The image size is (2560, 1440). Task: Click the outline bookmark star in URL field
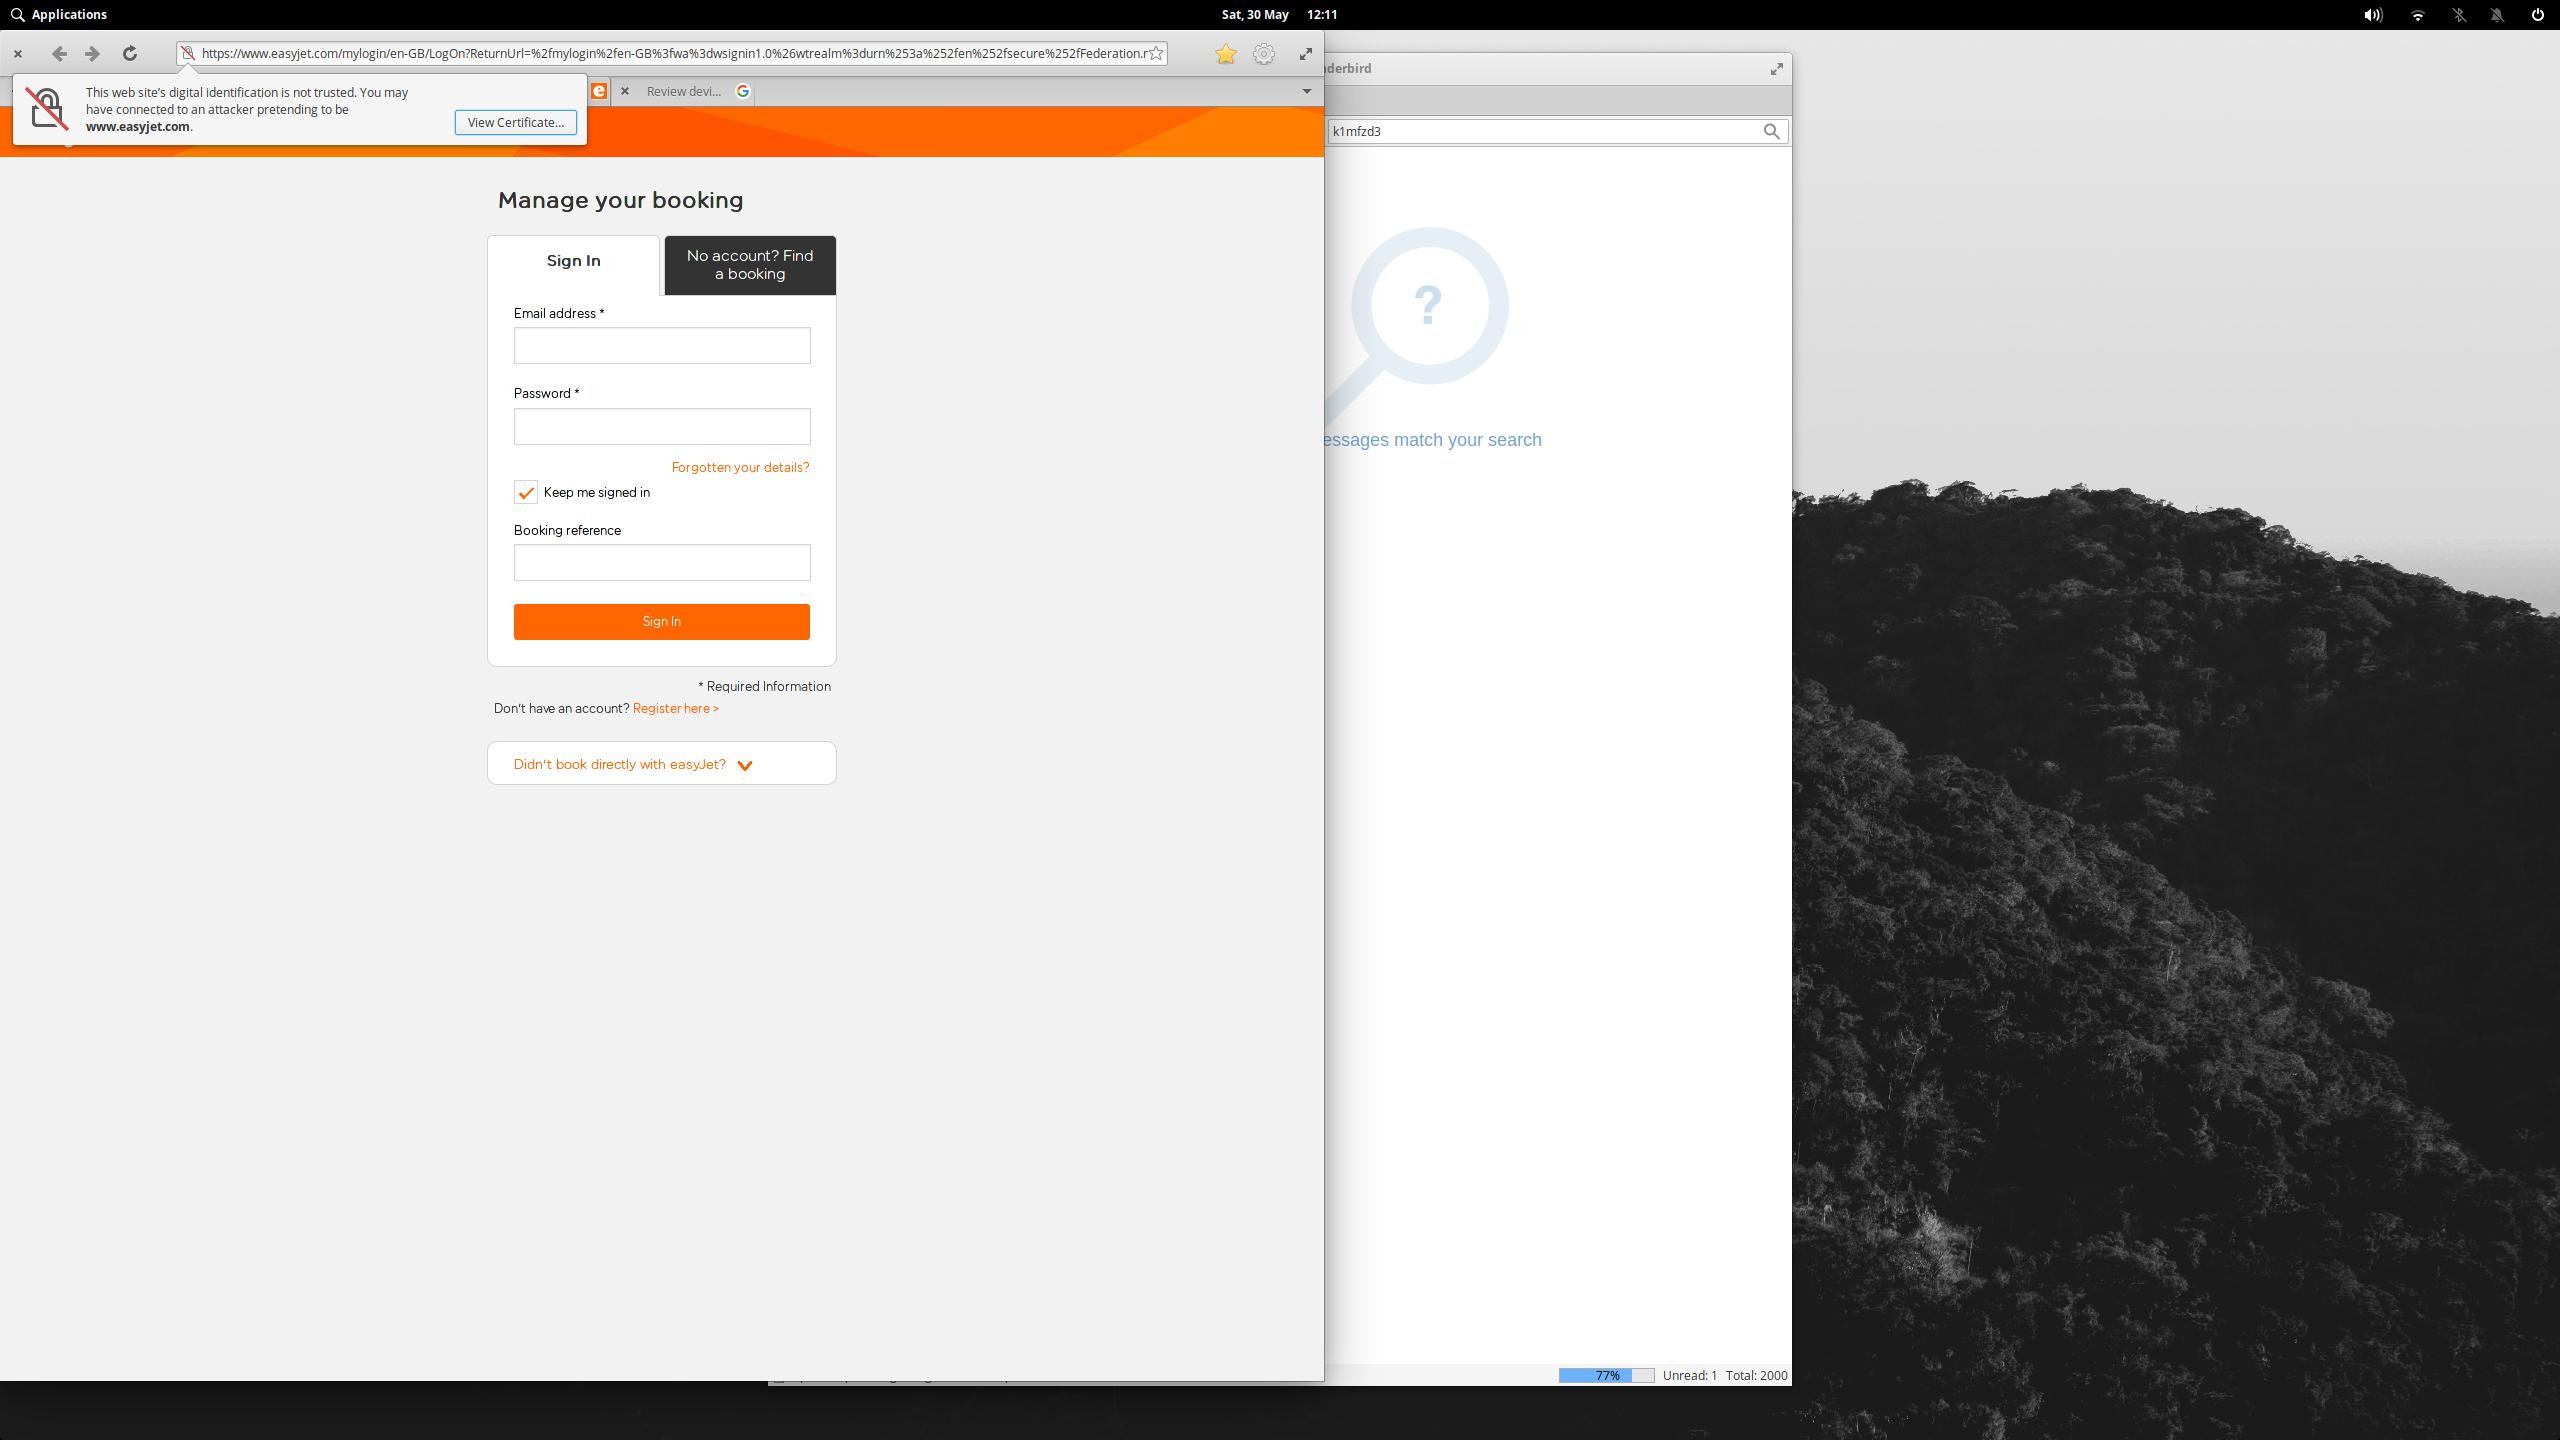click(1156, 54)
